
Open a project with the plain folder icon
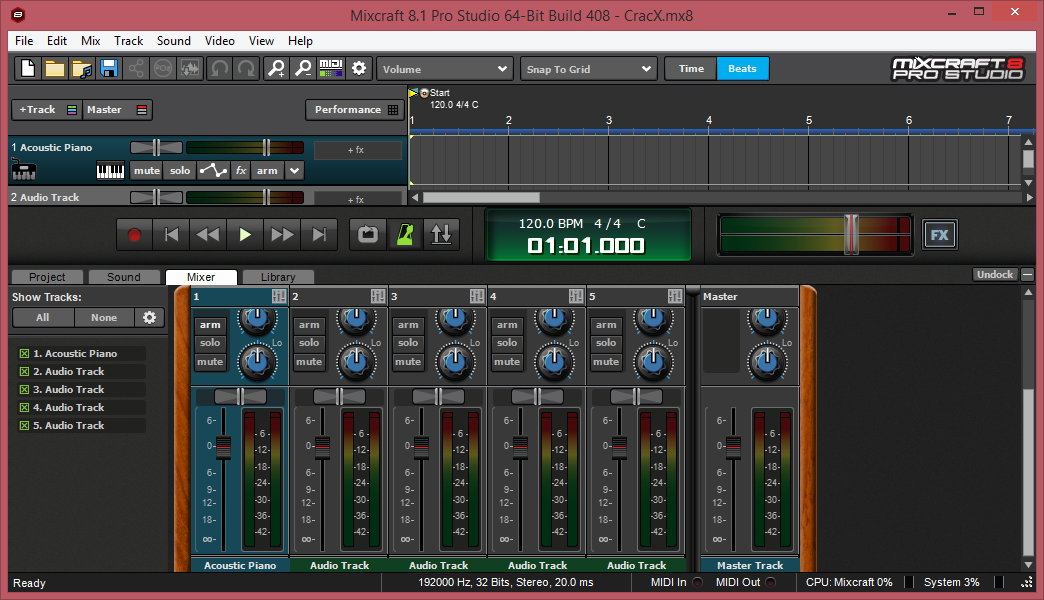coord(55,69)
